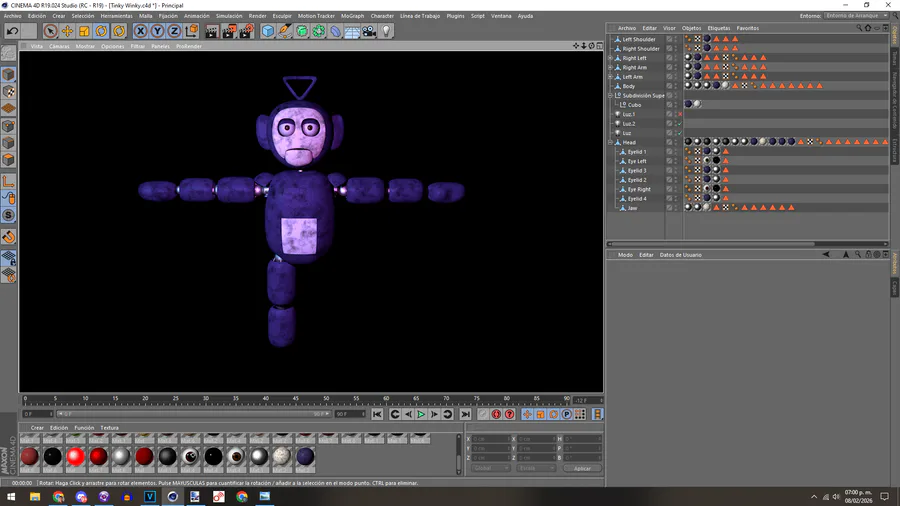Open the Simulación menu
This screenshot has height=506, width=900.
(x=228, y=16)
